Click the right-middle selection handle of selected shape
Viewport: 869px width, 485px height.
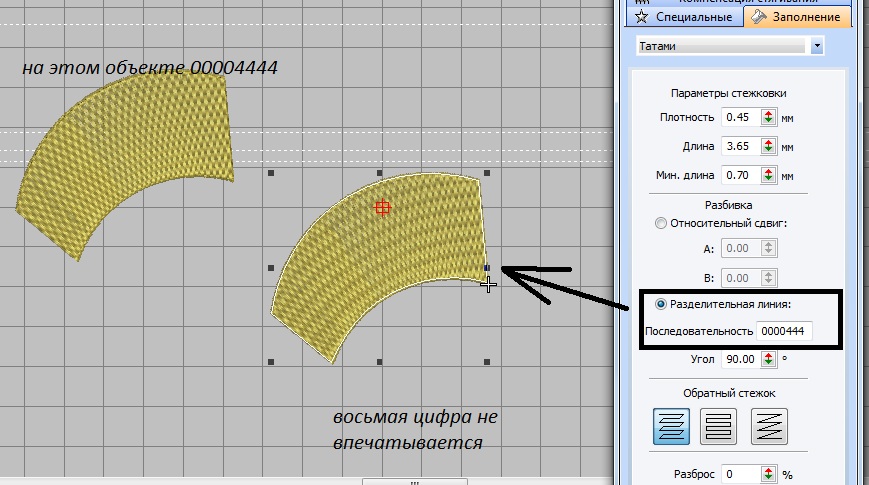tap(487, 268)
